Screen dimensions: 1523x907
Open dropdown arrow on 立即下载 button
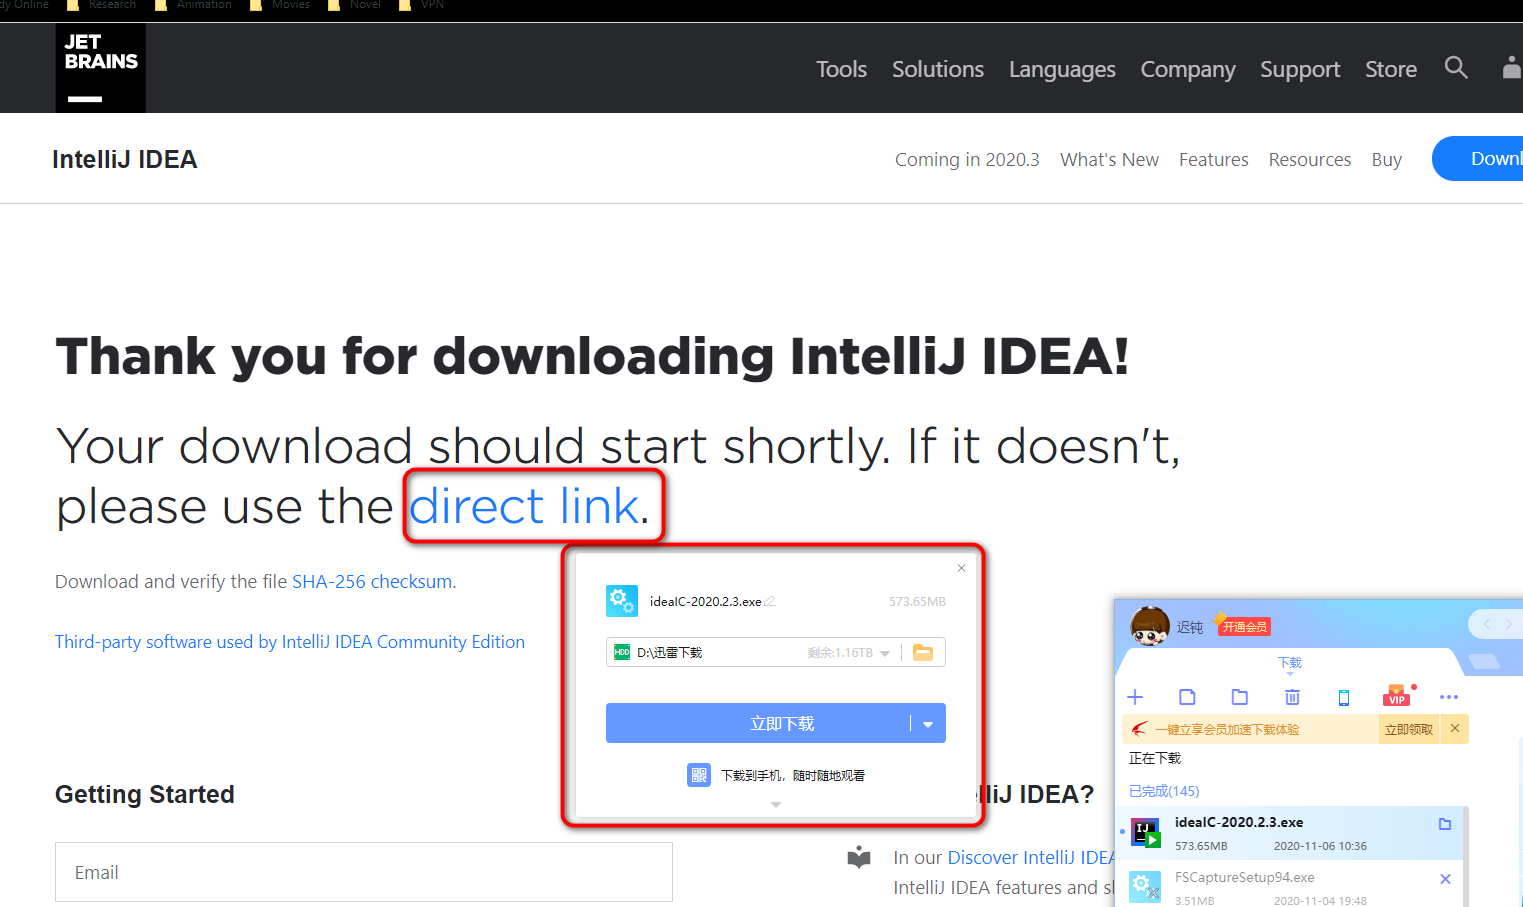point(928,724)
